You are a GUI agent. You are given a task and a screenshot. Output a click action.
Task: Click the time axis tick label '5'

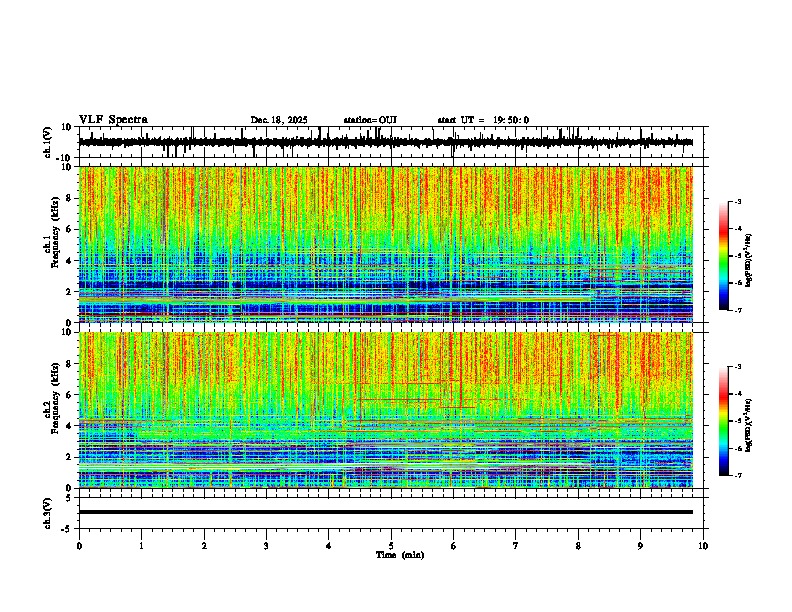click(391, 546)
